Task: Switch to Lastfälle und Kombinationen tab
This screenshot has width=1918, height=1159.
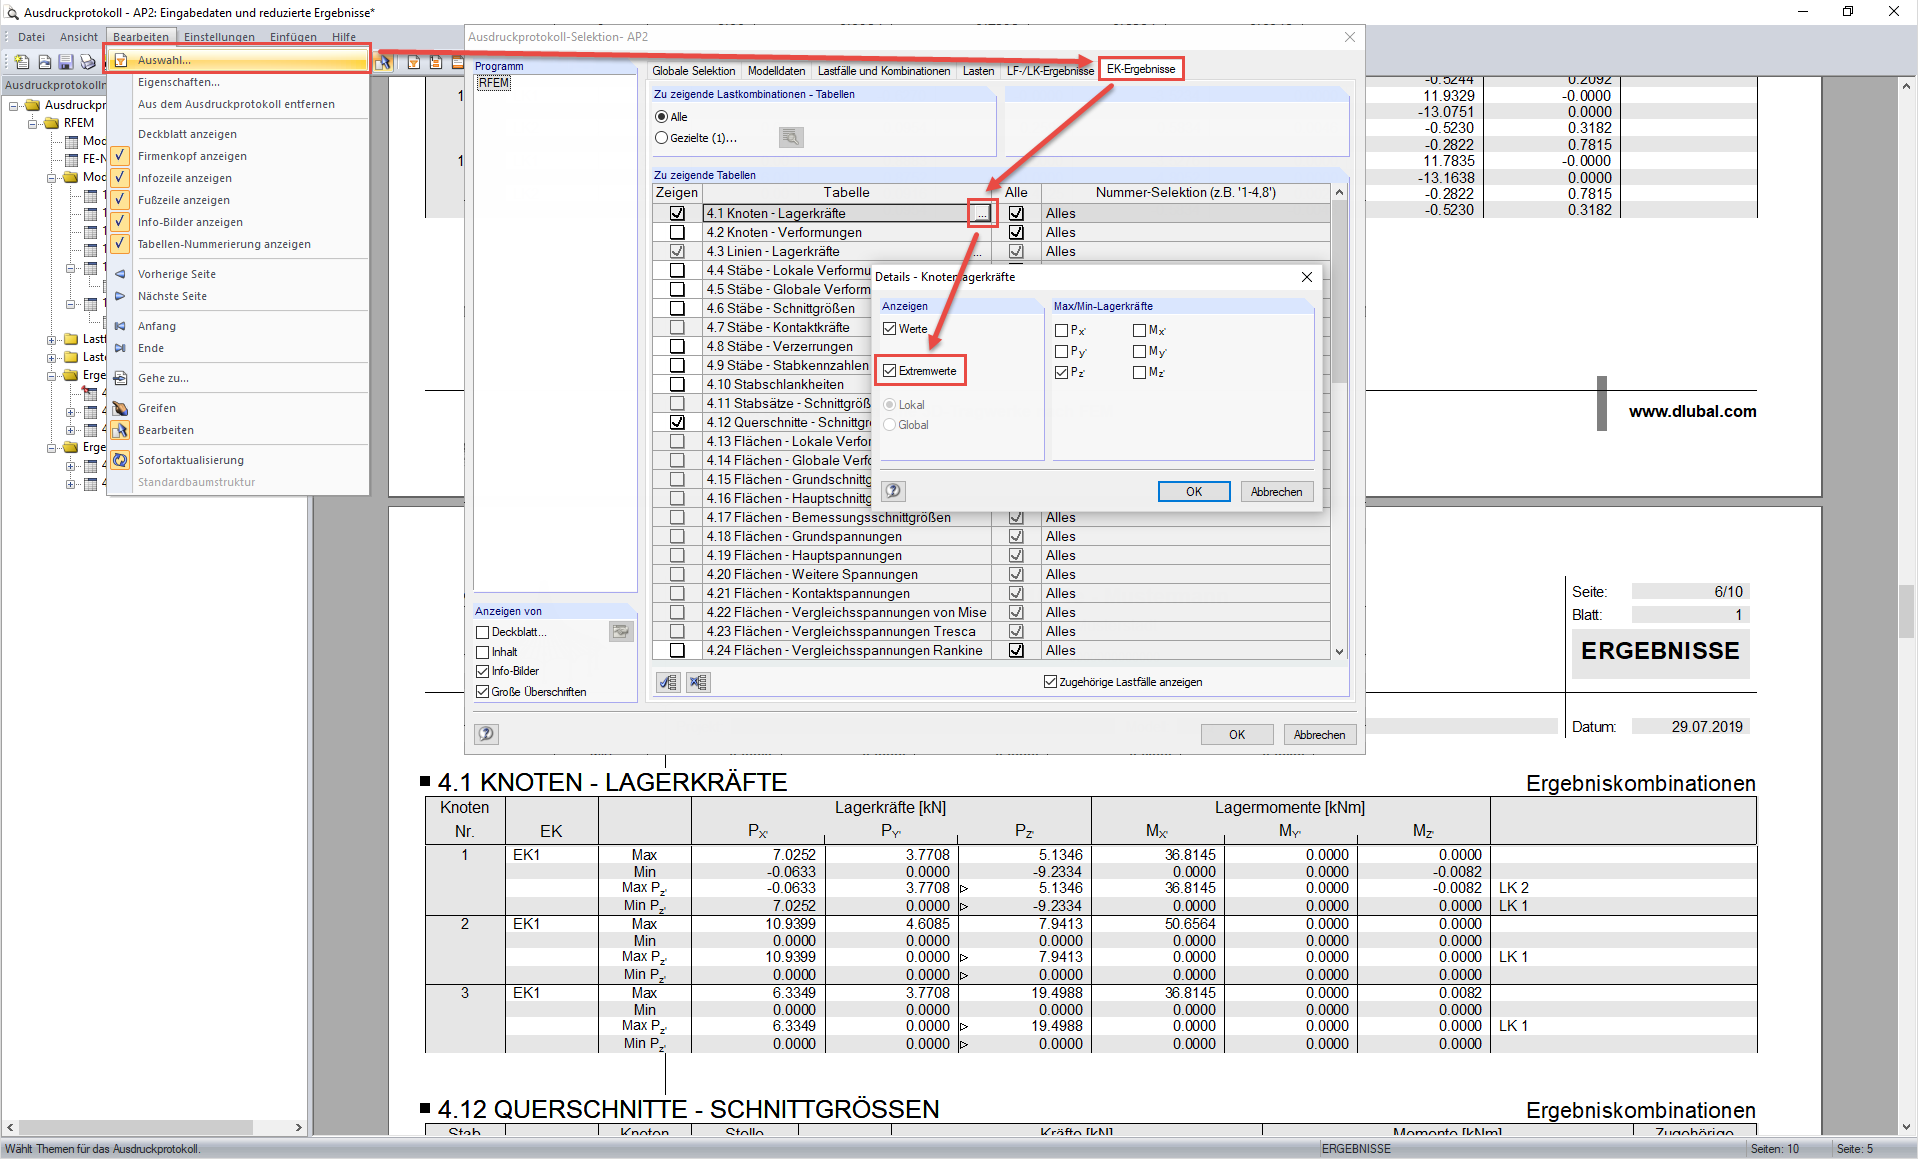Action: click(x=884, y=71)
